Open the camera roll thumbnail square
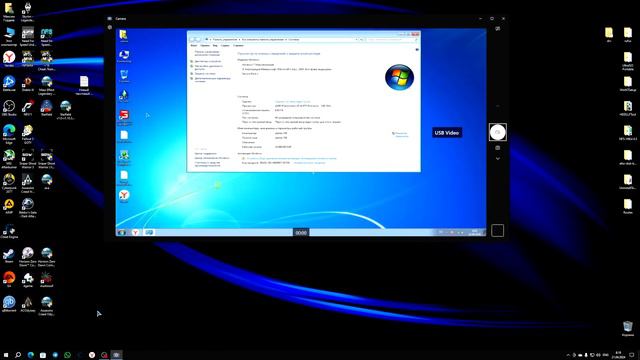Viewport: 640px width, 360px height. pos(498,231)
